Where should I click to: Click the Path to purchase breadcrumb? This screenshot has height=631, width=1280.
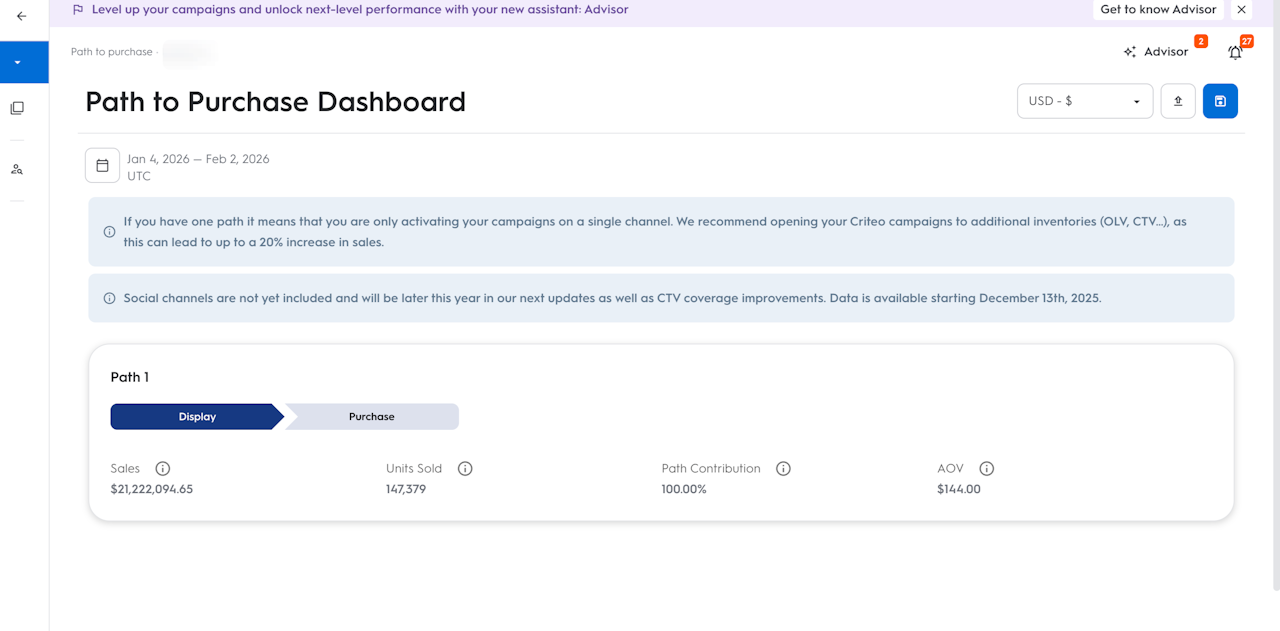tap(112, 52)
